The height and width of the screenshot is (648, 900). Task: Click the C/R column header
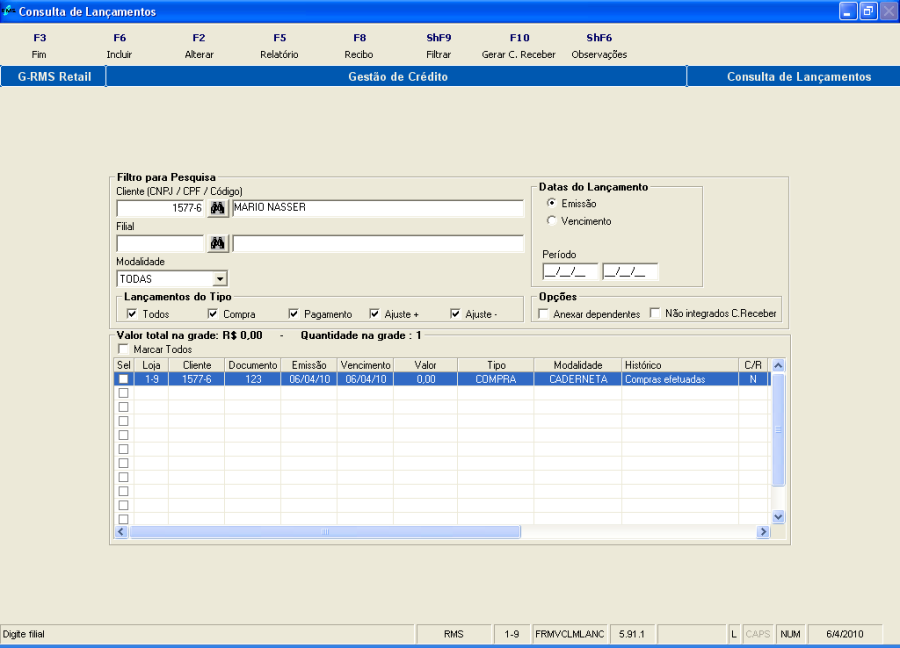(x=753, y=365)
